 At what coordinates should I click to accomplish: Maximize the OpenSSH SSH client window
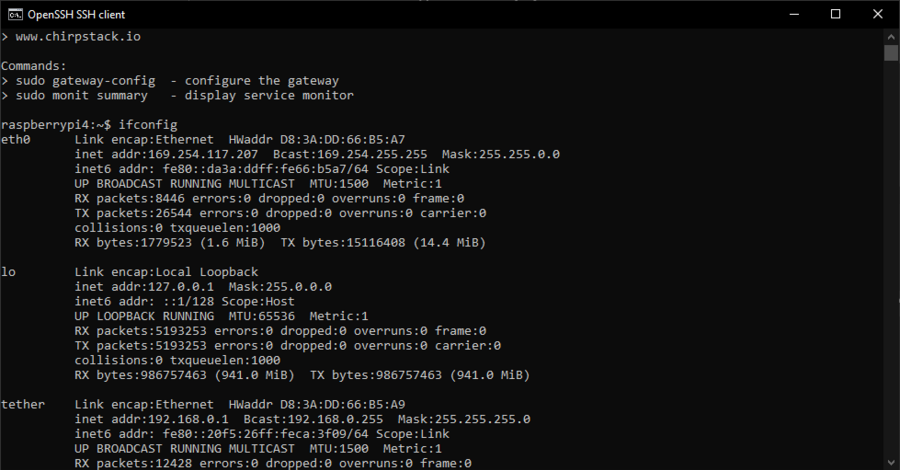point(835,14)
